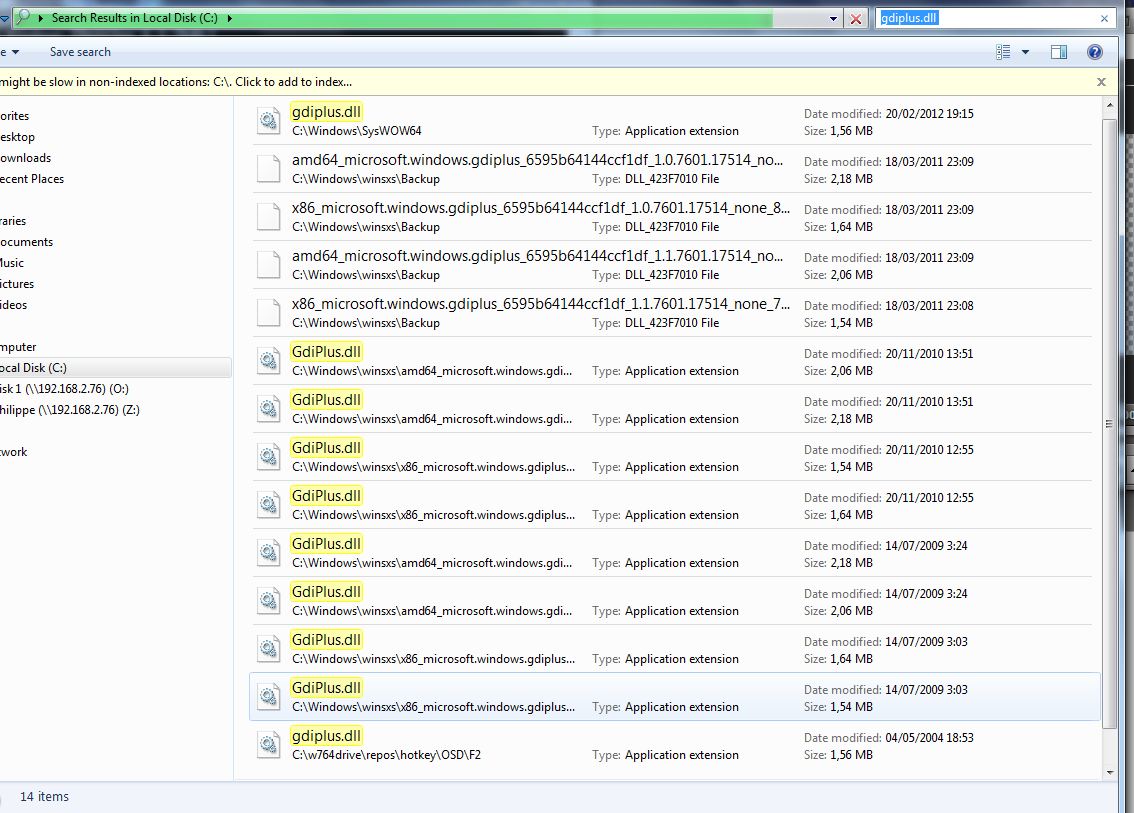Open the views dropdown arrow

(1026, 52)
